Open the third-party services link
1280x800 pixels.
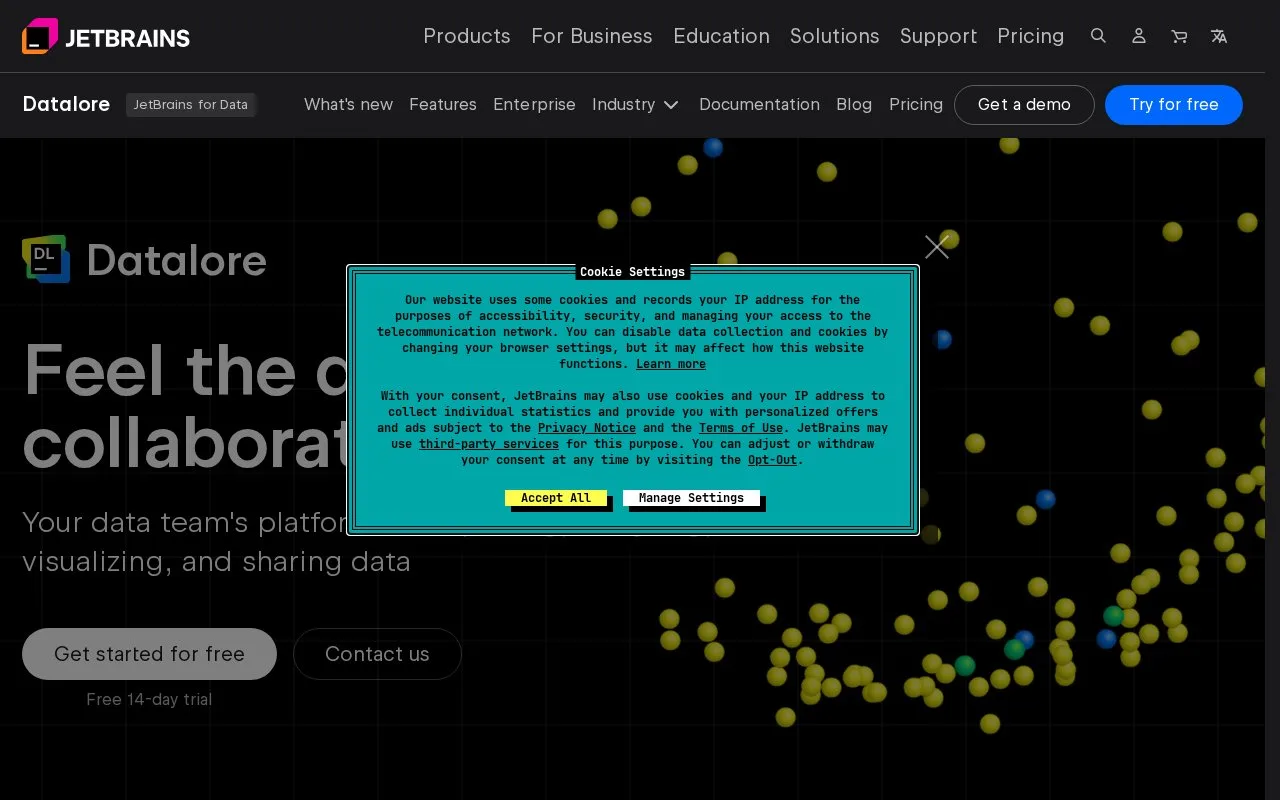tap(489, 444)
